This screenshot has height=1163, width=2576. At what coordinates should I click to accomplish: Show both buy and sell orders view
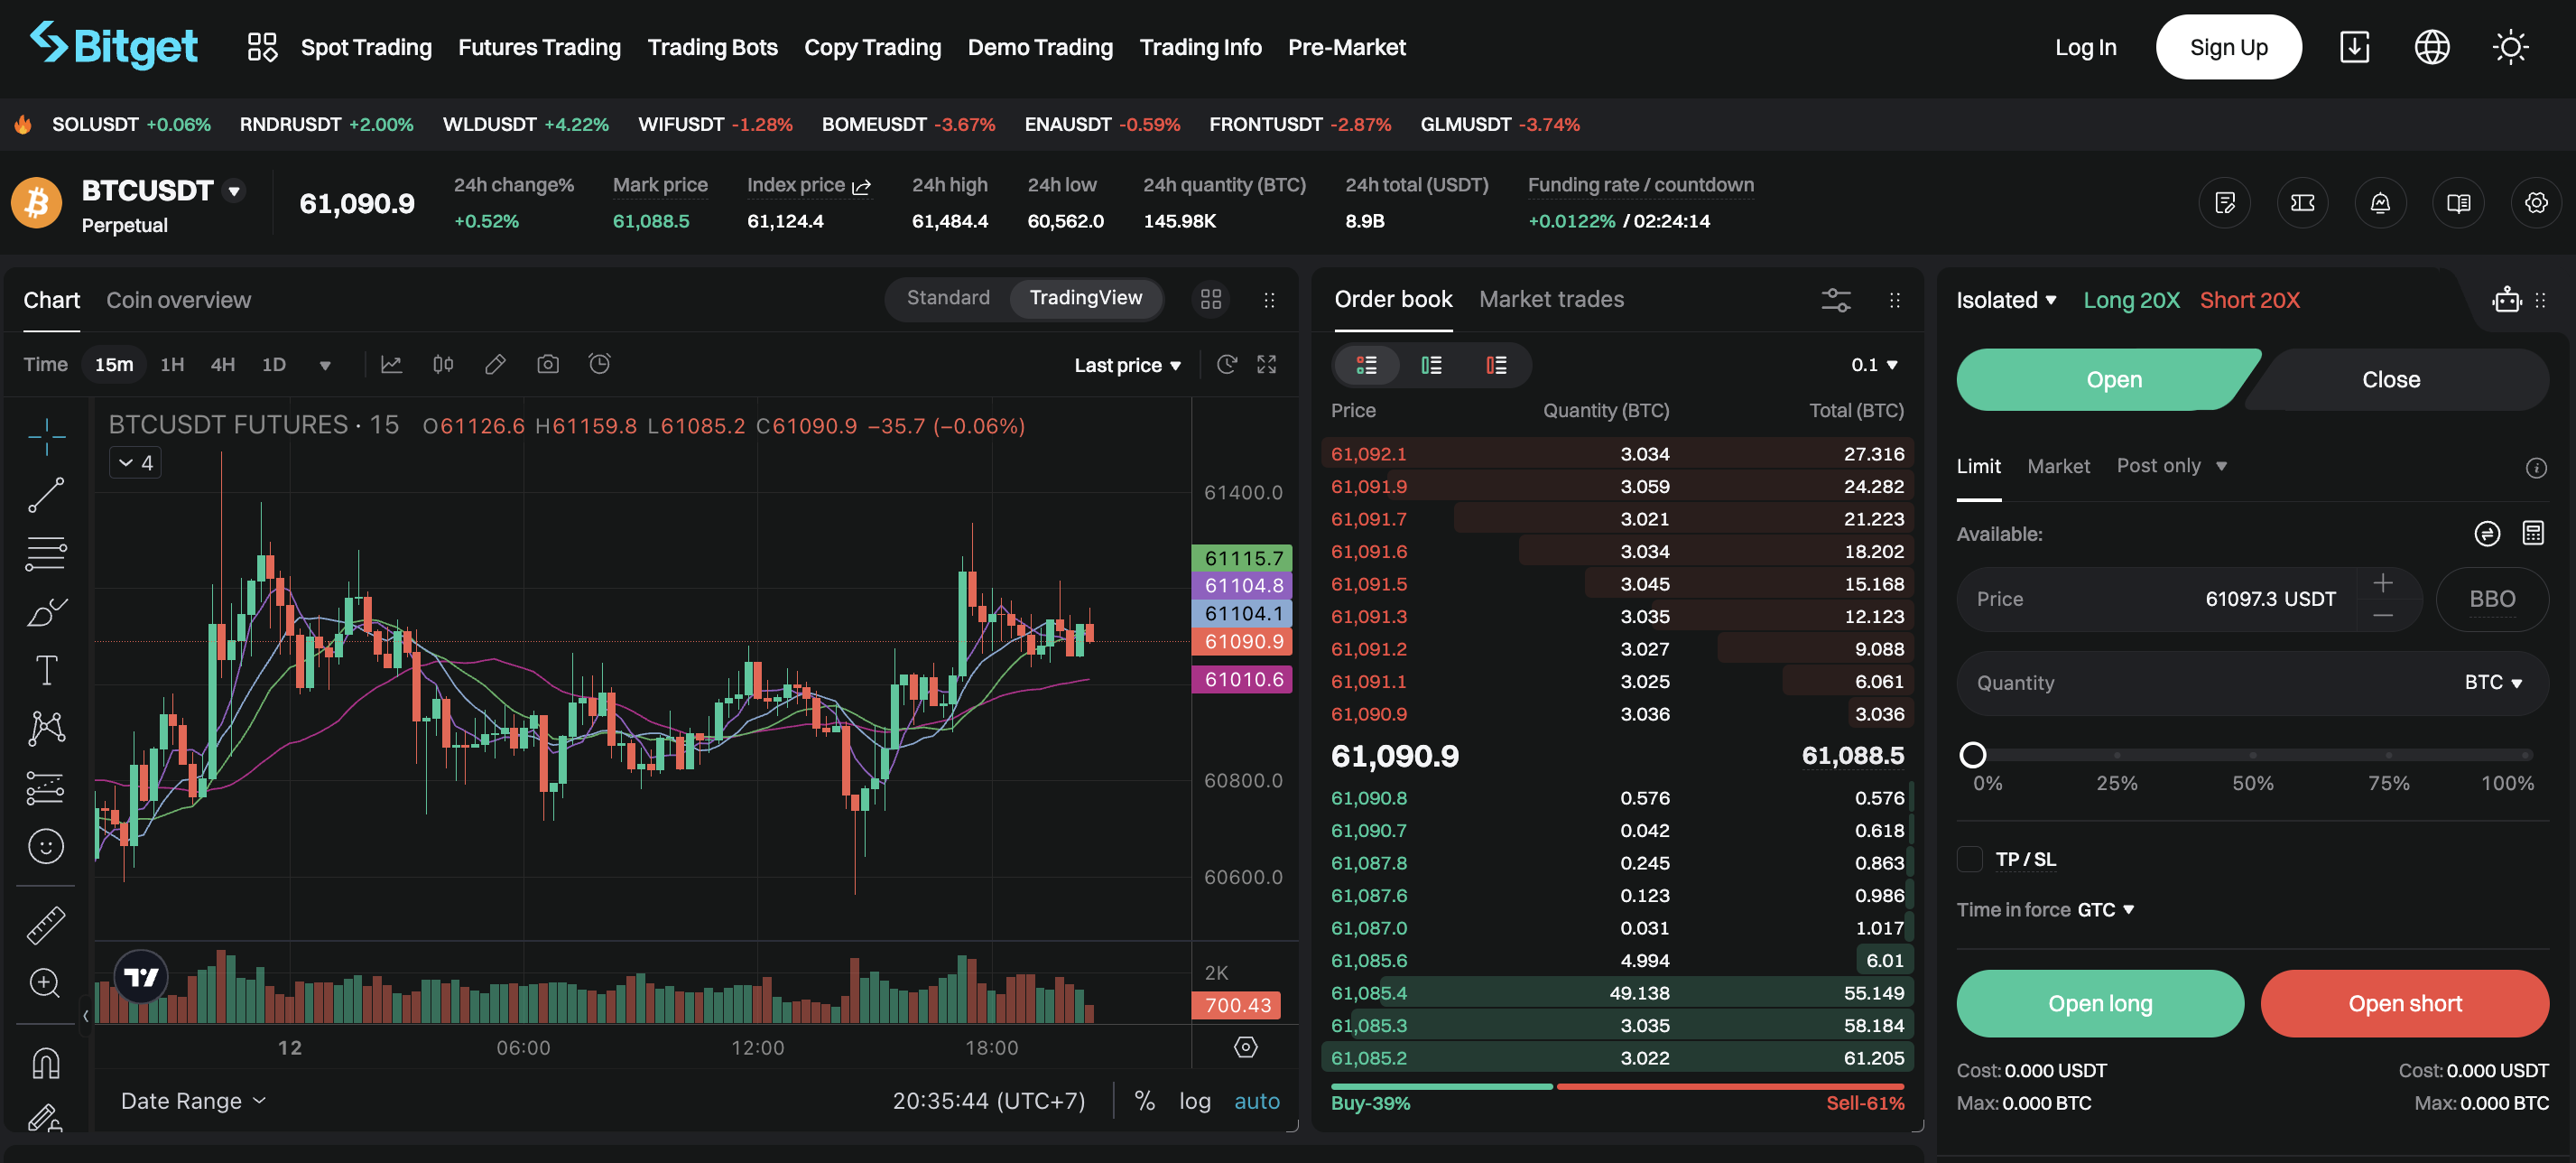click(1366, 365)
